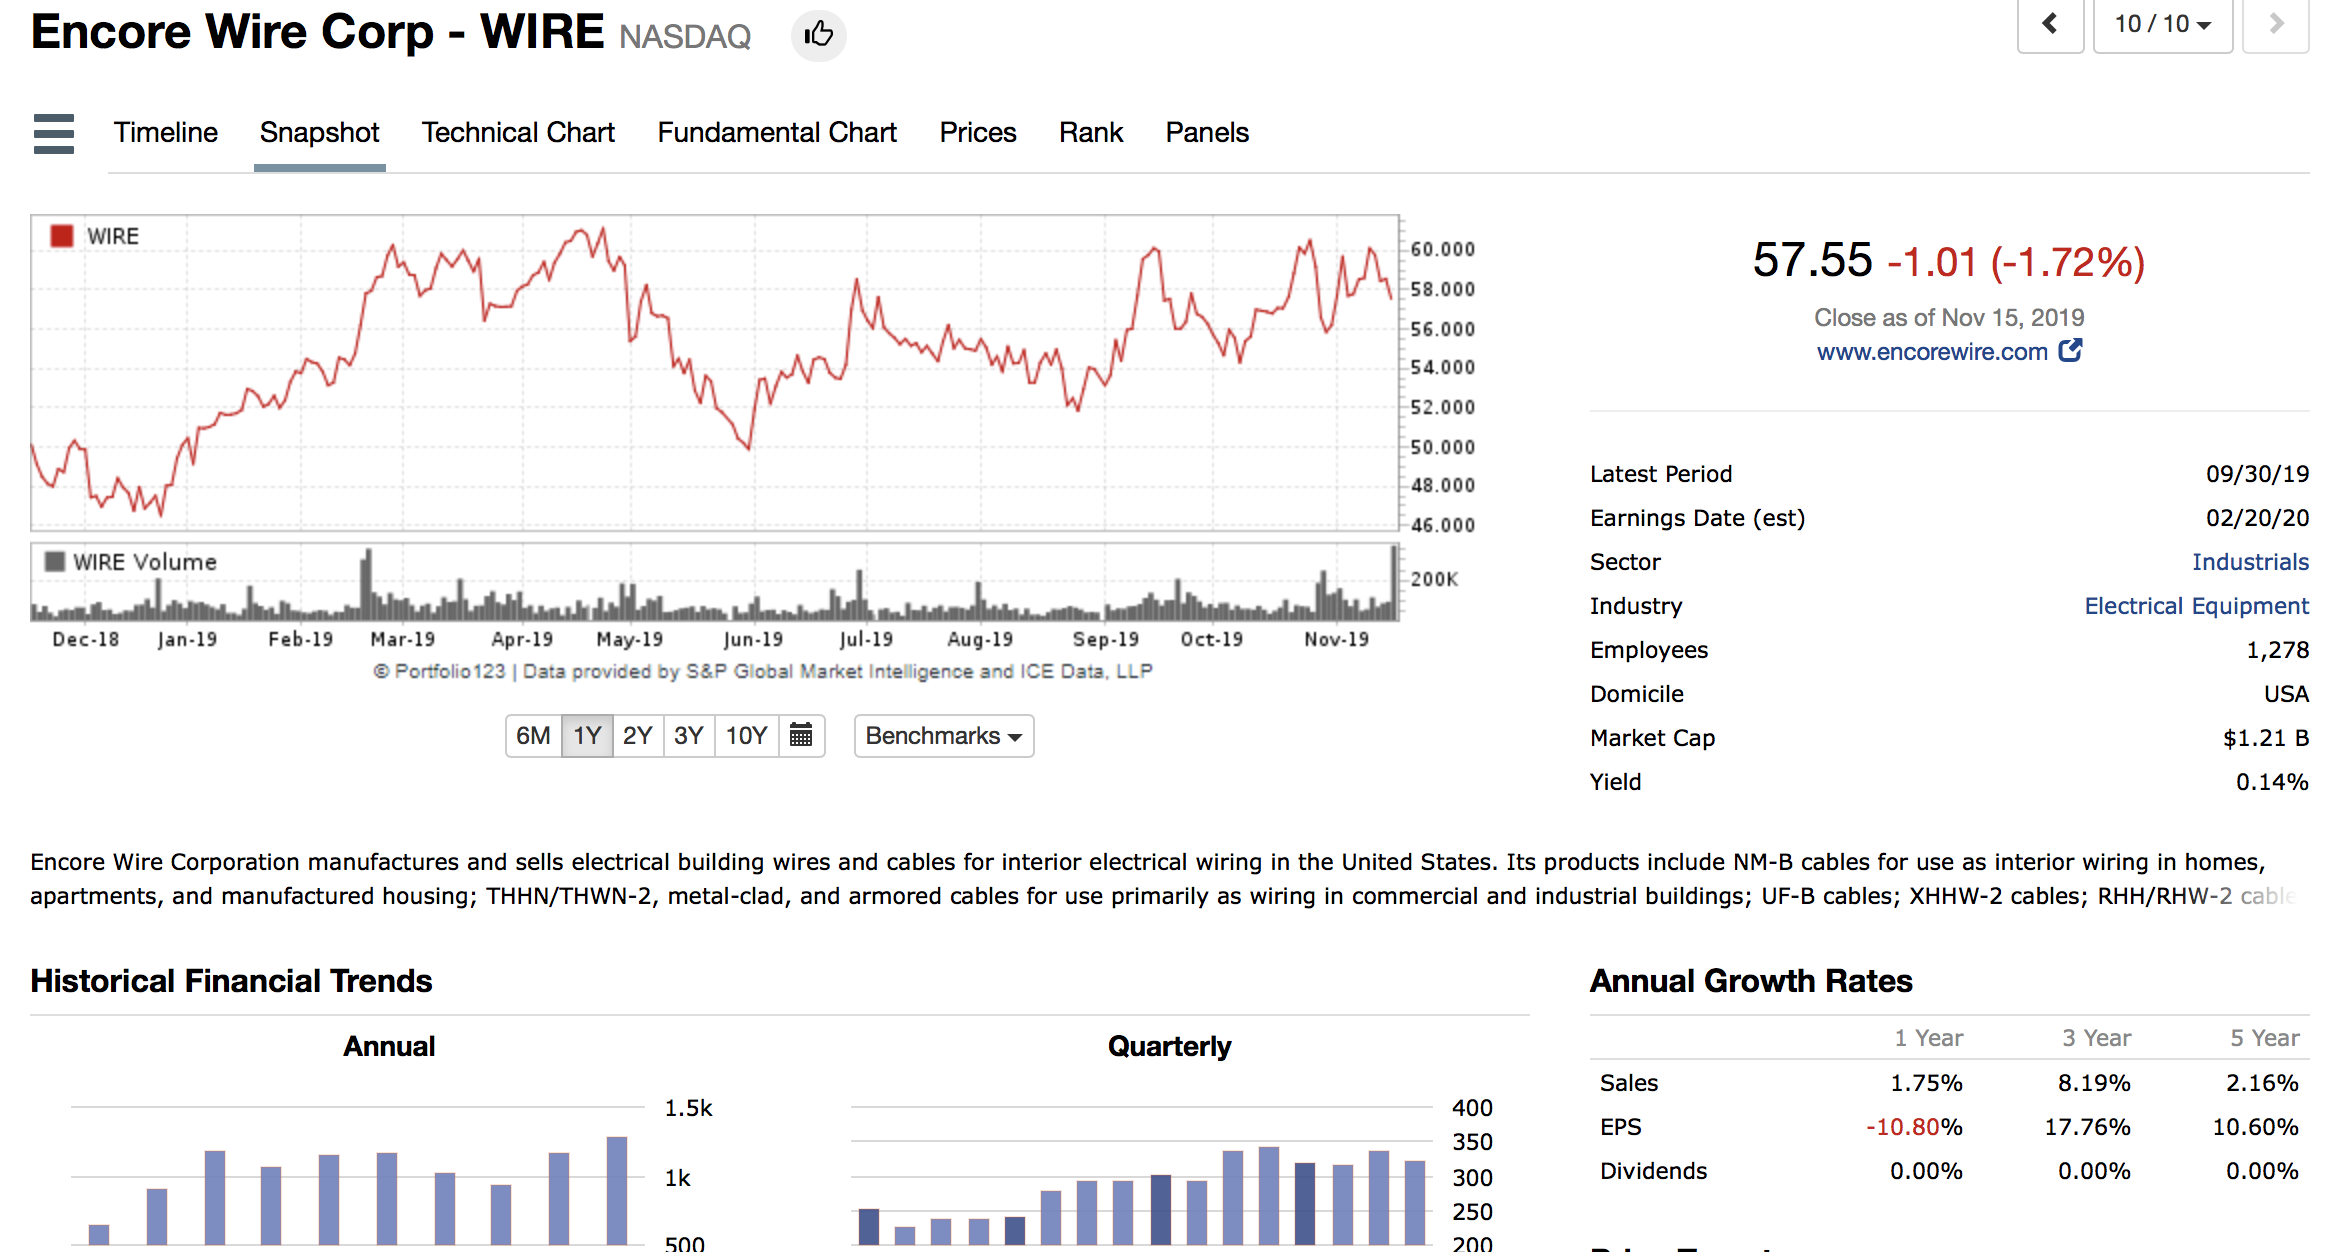Image resolution: width=2334 pixels, height=1252 pixels.
Task: Click external link icon beside encorewire.com
Action: 2070,351
